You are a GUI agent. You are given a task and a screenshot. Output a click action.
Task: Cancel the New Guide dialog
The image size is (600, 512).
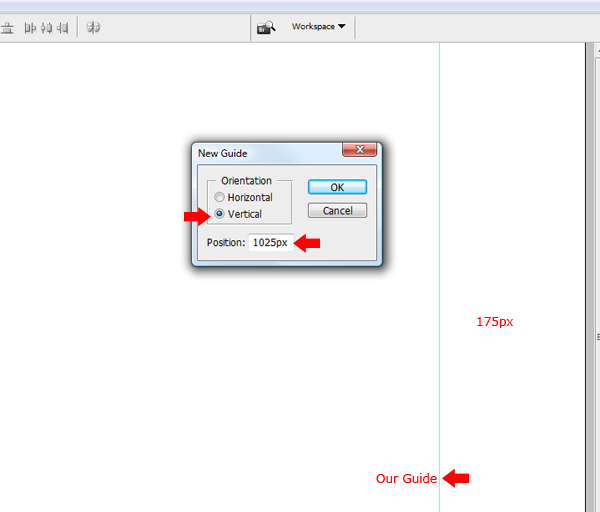click(x=337, y=210)
